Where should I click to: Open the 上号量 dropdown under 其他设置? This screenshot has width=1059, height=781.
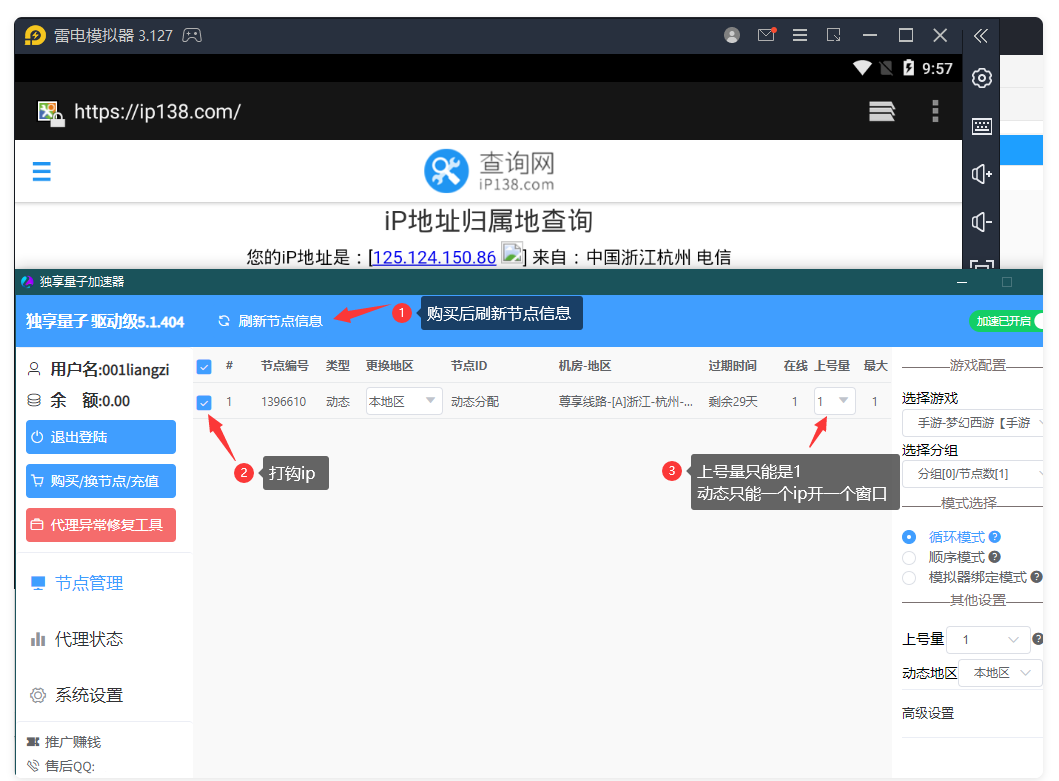point(988,640)
